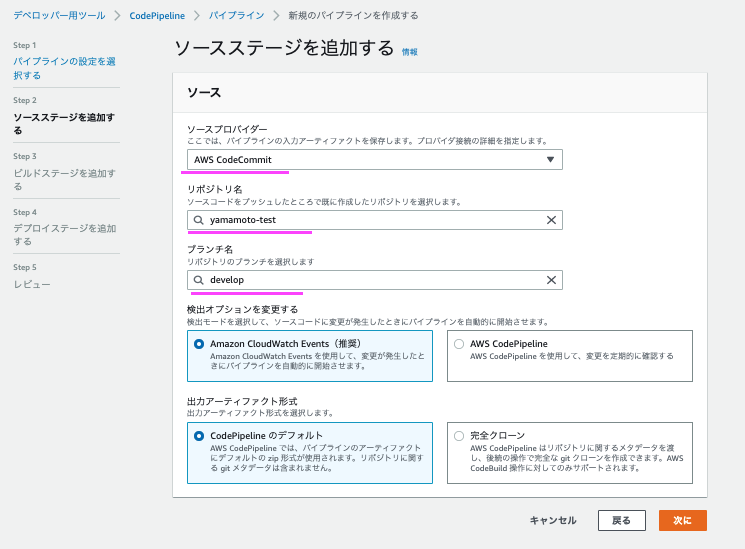The height and width of the screenshot is (549, 745).
Task: Click search icon in repository name field
Action: pyautogui.click(x=199, y=220)
